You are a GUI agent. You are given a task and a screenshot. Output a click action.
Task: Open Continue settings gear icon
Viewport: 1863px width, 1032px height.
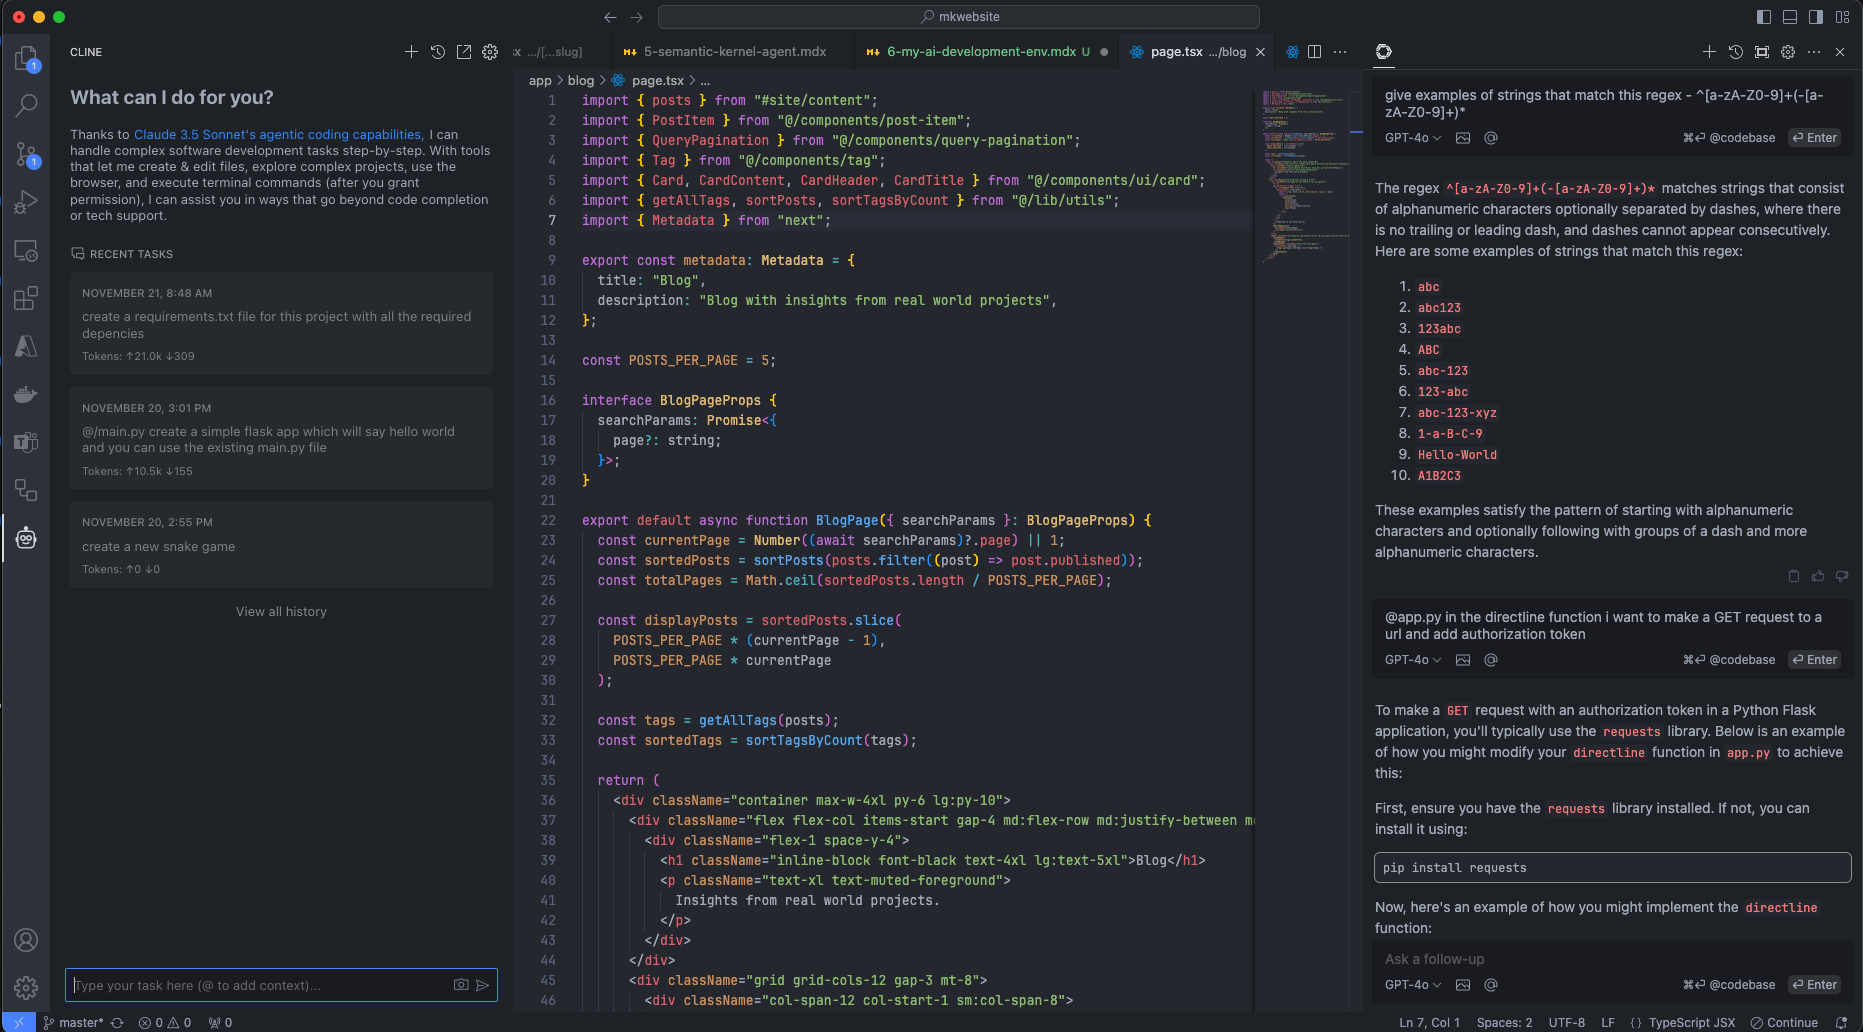1788,52
